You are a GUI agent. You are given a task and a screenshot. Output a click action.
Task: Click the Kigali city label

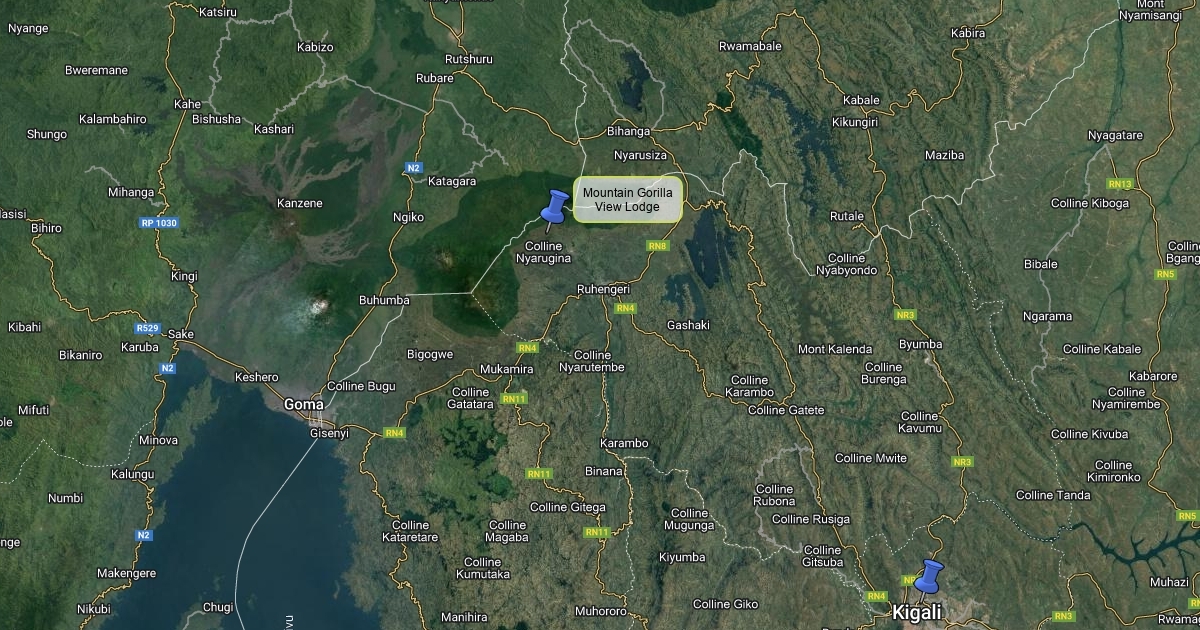click(x=916, y=612)
